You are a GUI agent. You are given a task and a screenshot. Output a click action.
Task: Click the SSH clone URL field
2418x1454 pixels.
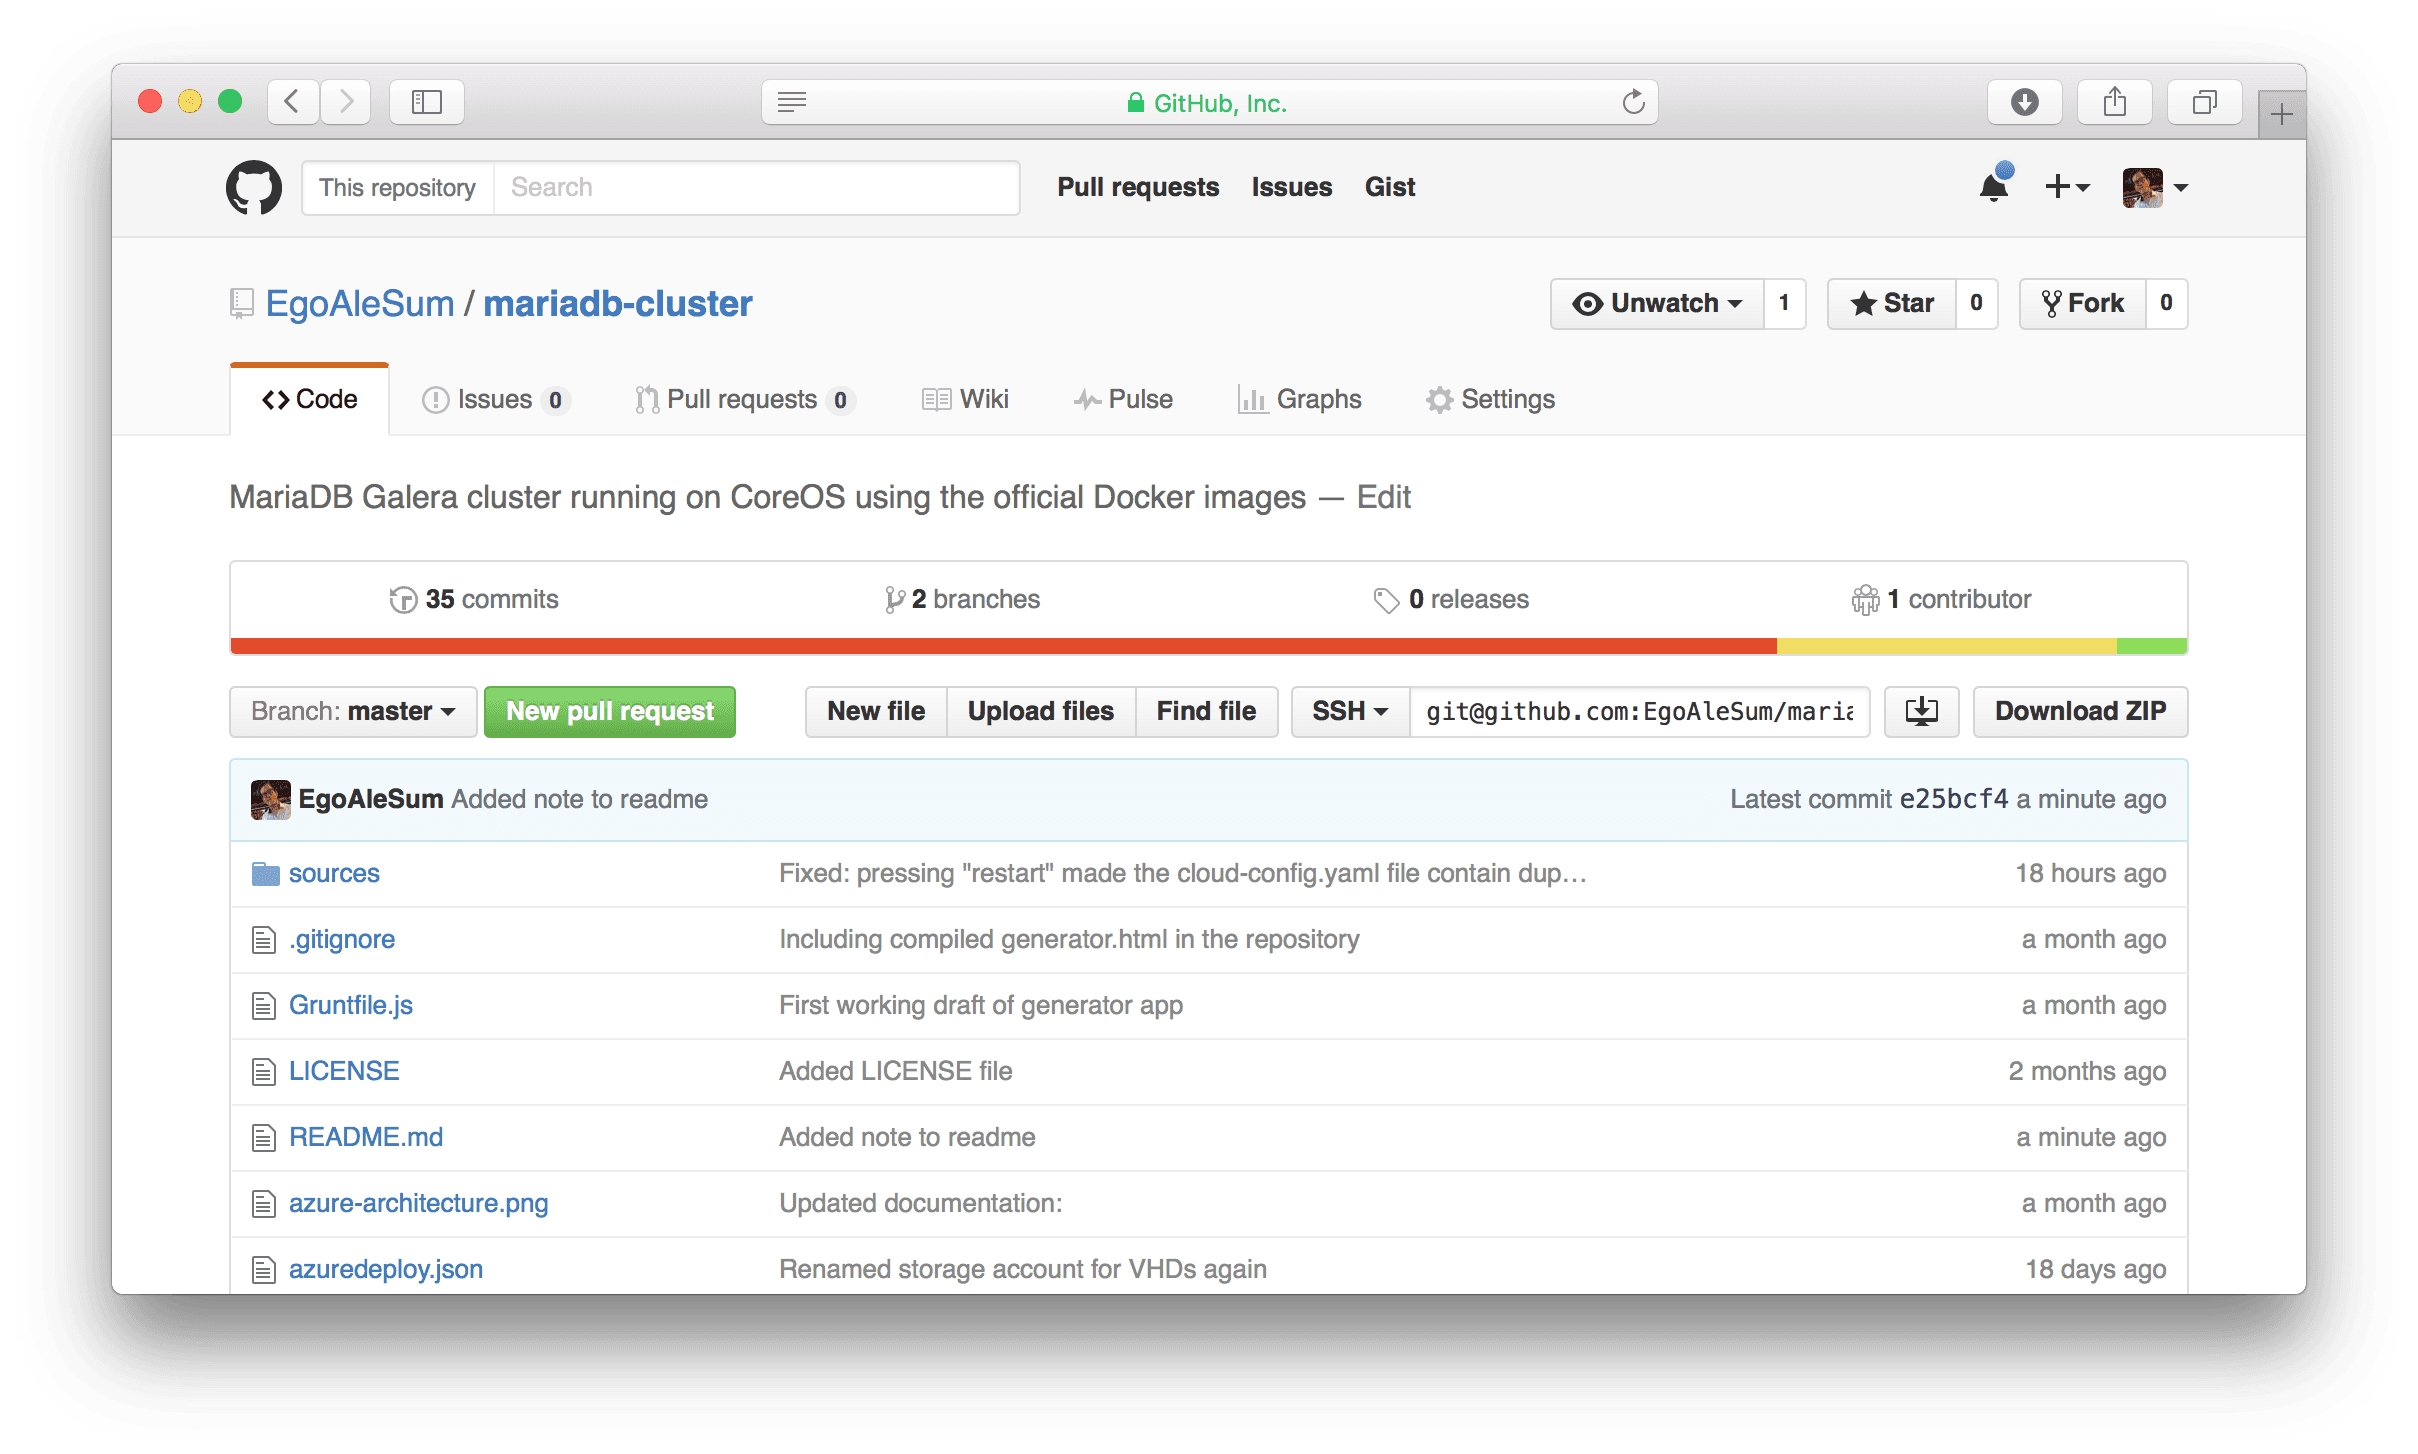pyautogui.click(x=1639, y=711)
